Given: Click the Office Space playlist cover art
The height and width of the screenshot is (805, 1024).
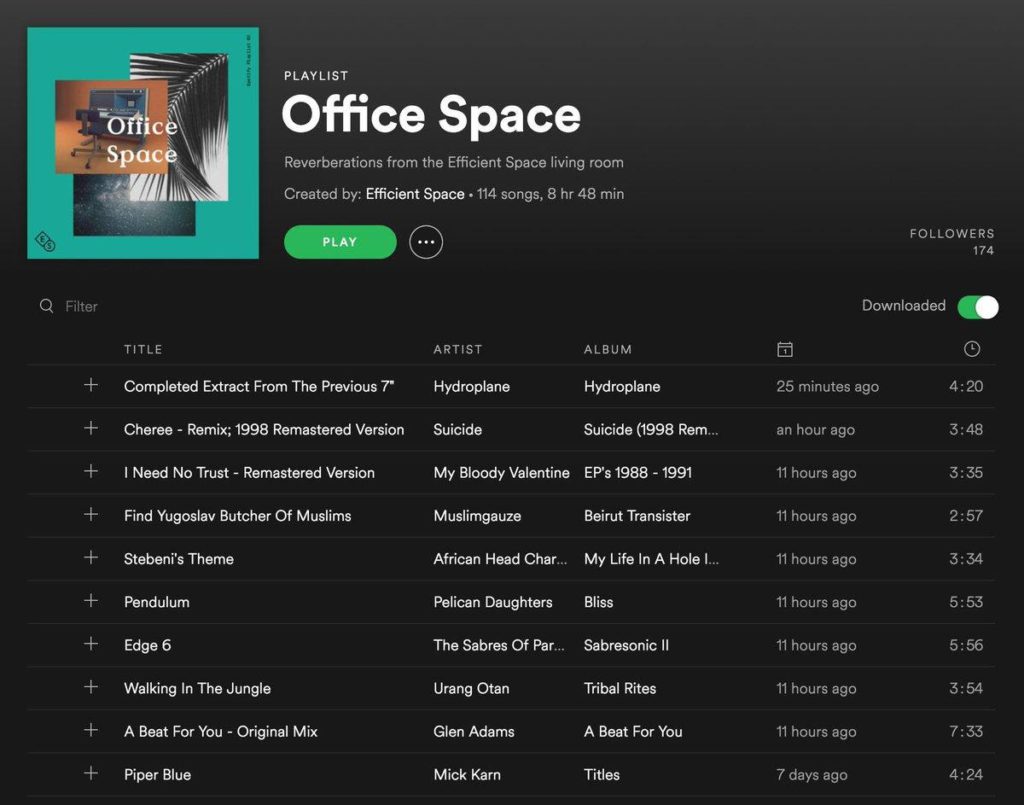Looking at the screenshot, I should (x=143, y=143).
